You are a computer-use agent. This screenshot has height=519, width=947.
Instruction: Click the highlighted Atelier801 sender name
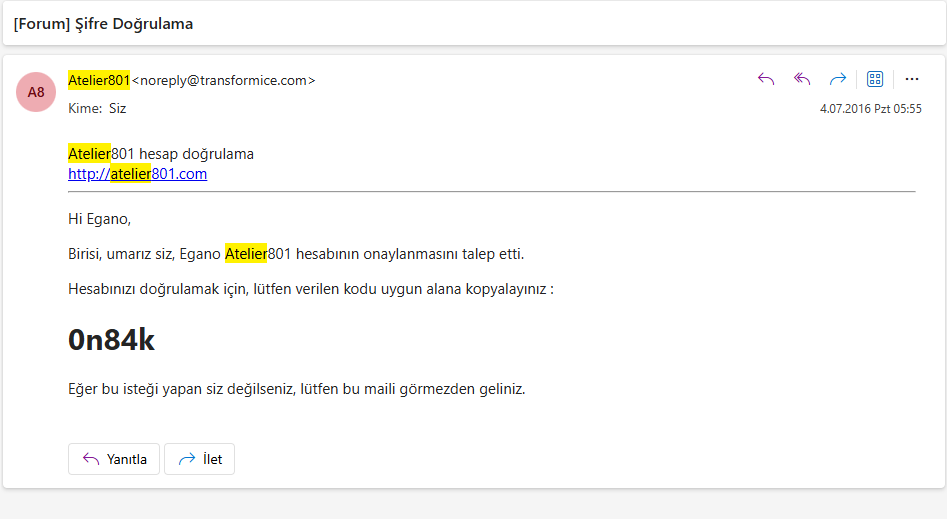click(x=99, y=80)
